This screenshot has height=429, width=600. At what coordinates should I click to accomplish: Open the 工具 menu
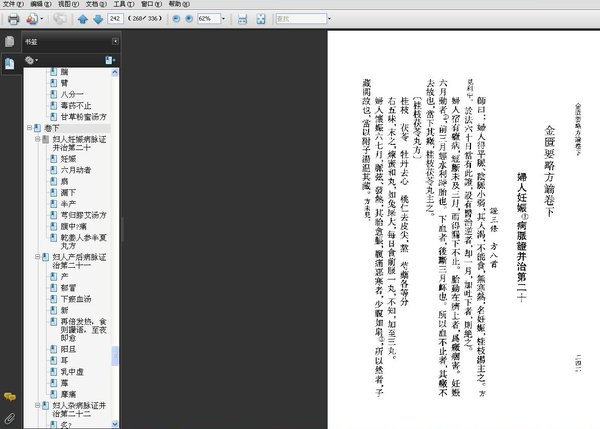tap(124, 4)
